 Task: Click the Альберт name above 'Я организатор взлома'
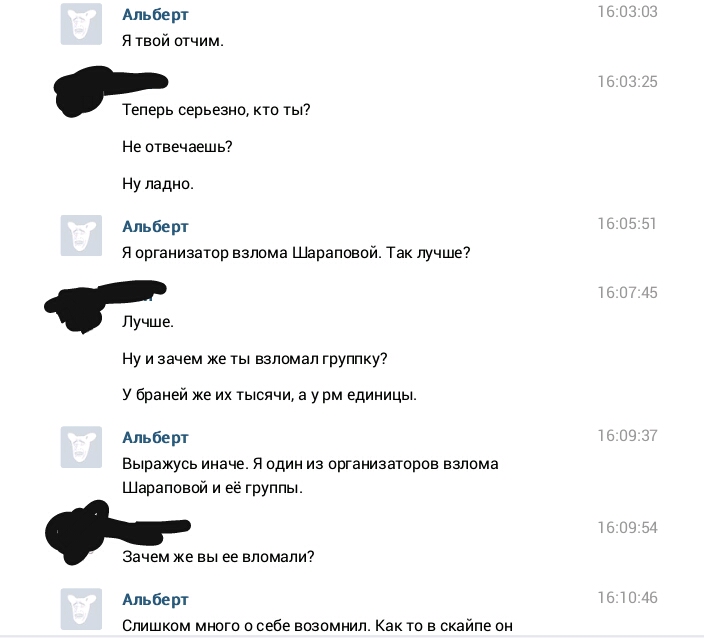tap(155, 226)
